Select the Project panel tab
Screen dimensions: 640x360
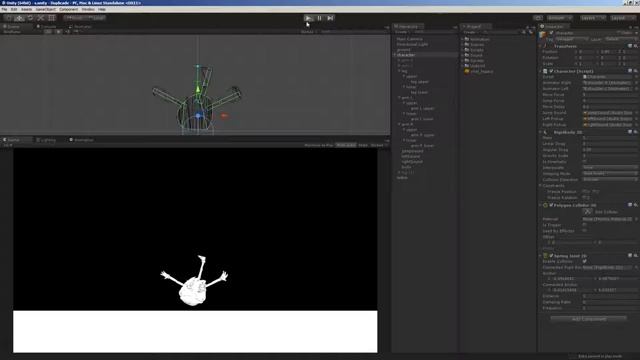[476, 27]
